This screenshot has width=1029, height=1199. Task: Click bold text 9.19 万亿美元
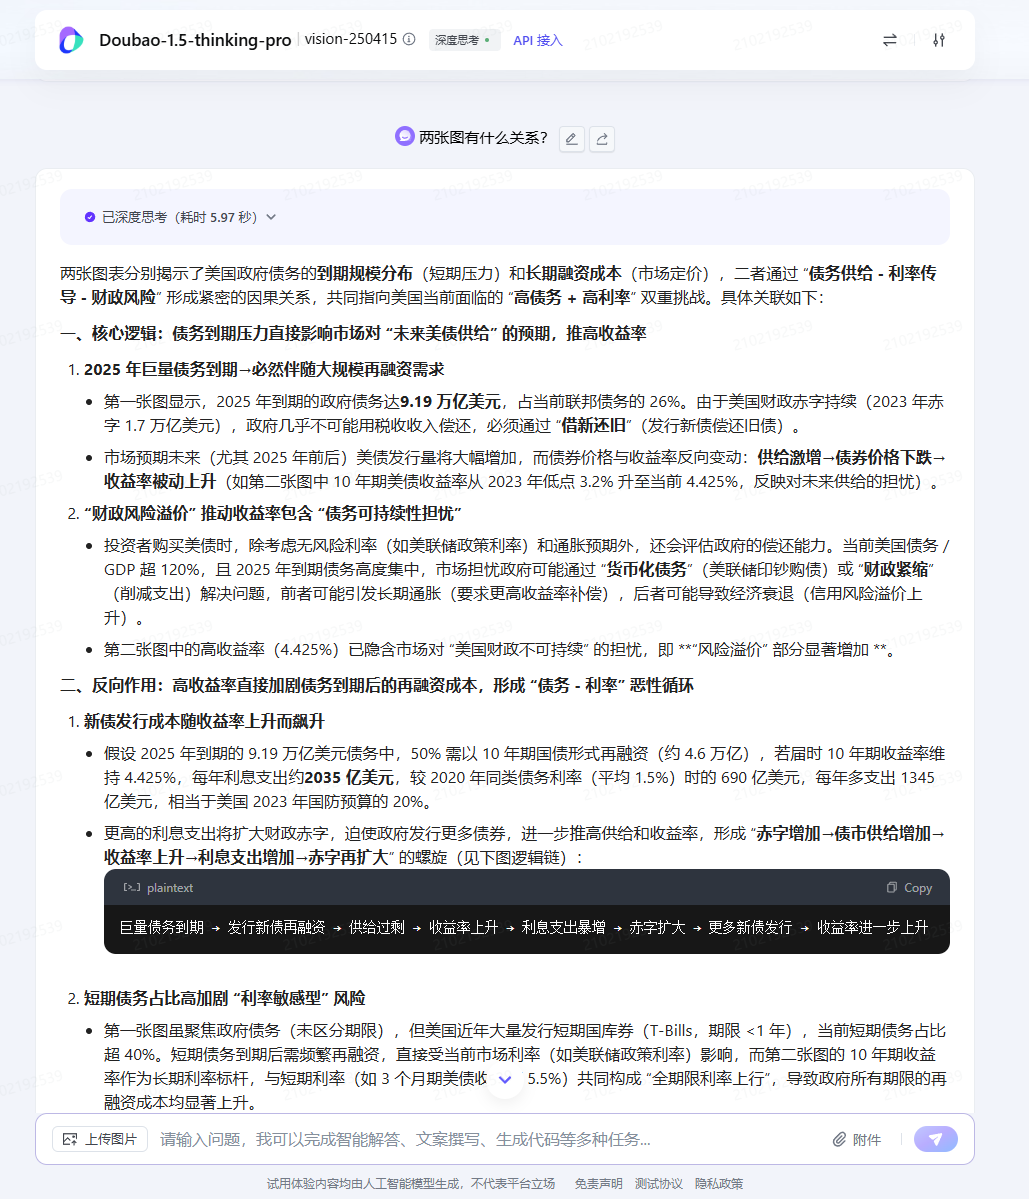coord(451,402)
